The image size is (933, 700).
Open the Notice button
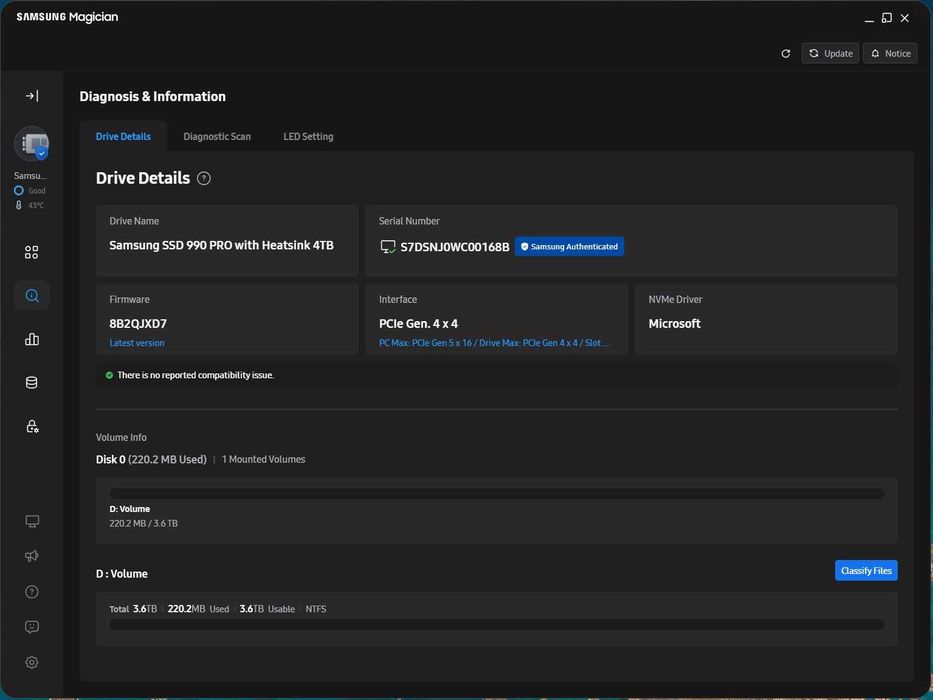(x=890, y=54)
